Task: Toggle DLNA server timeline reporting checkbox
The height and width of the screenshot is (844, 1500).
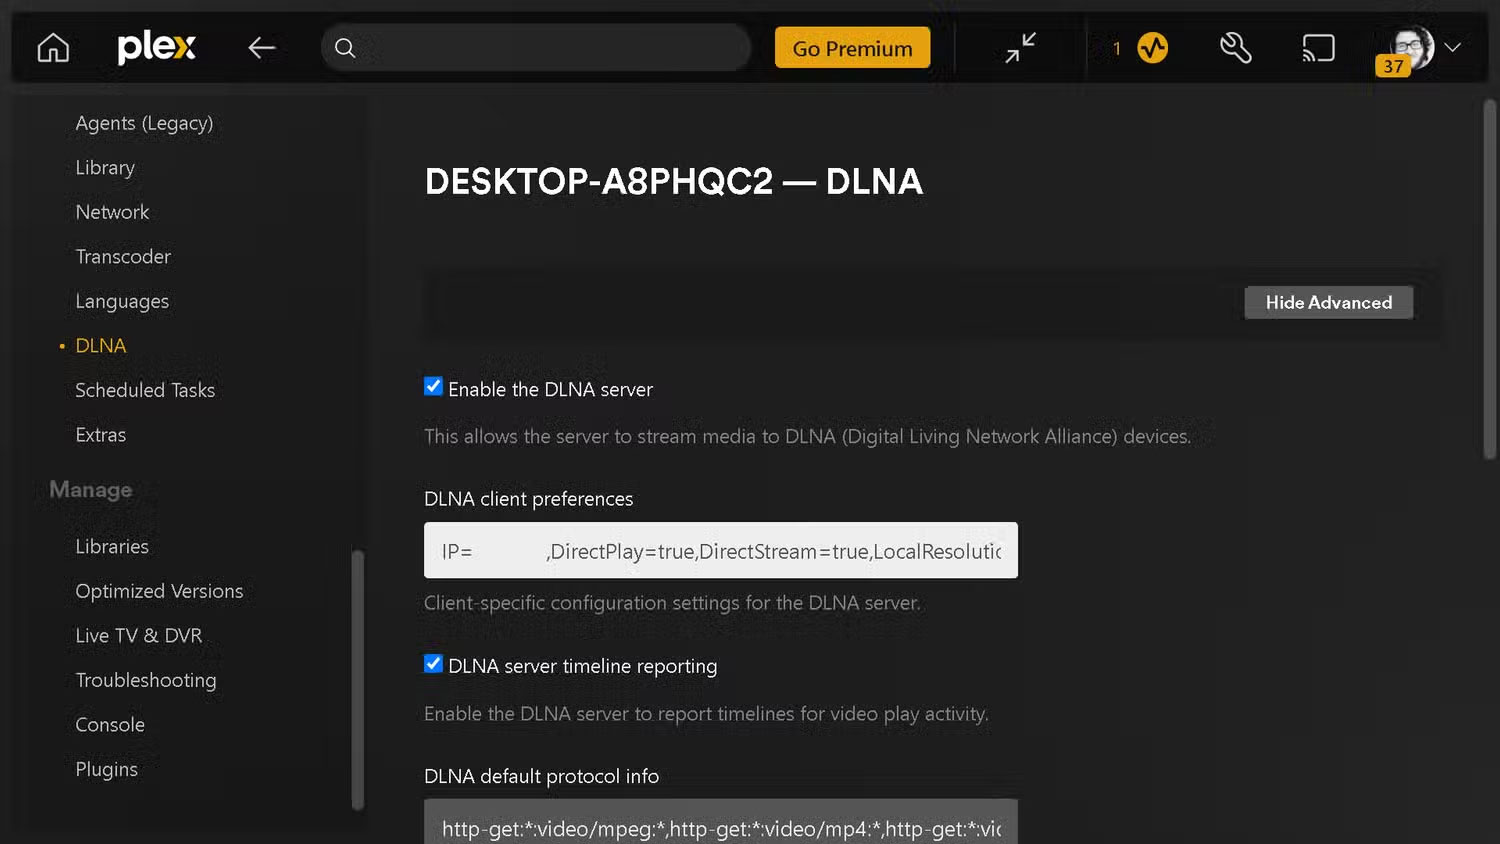Action: point(433,663)
